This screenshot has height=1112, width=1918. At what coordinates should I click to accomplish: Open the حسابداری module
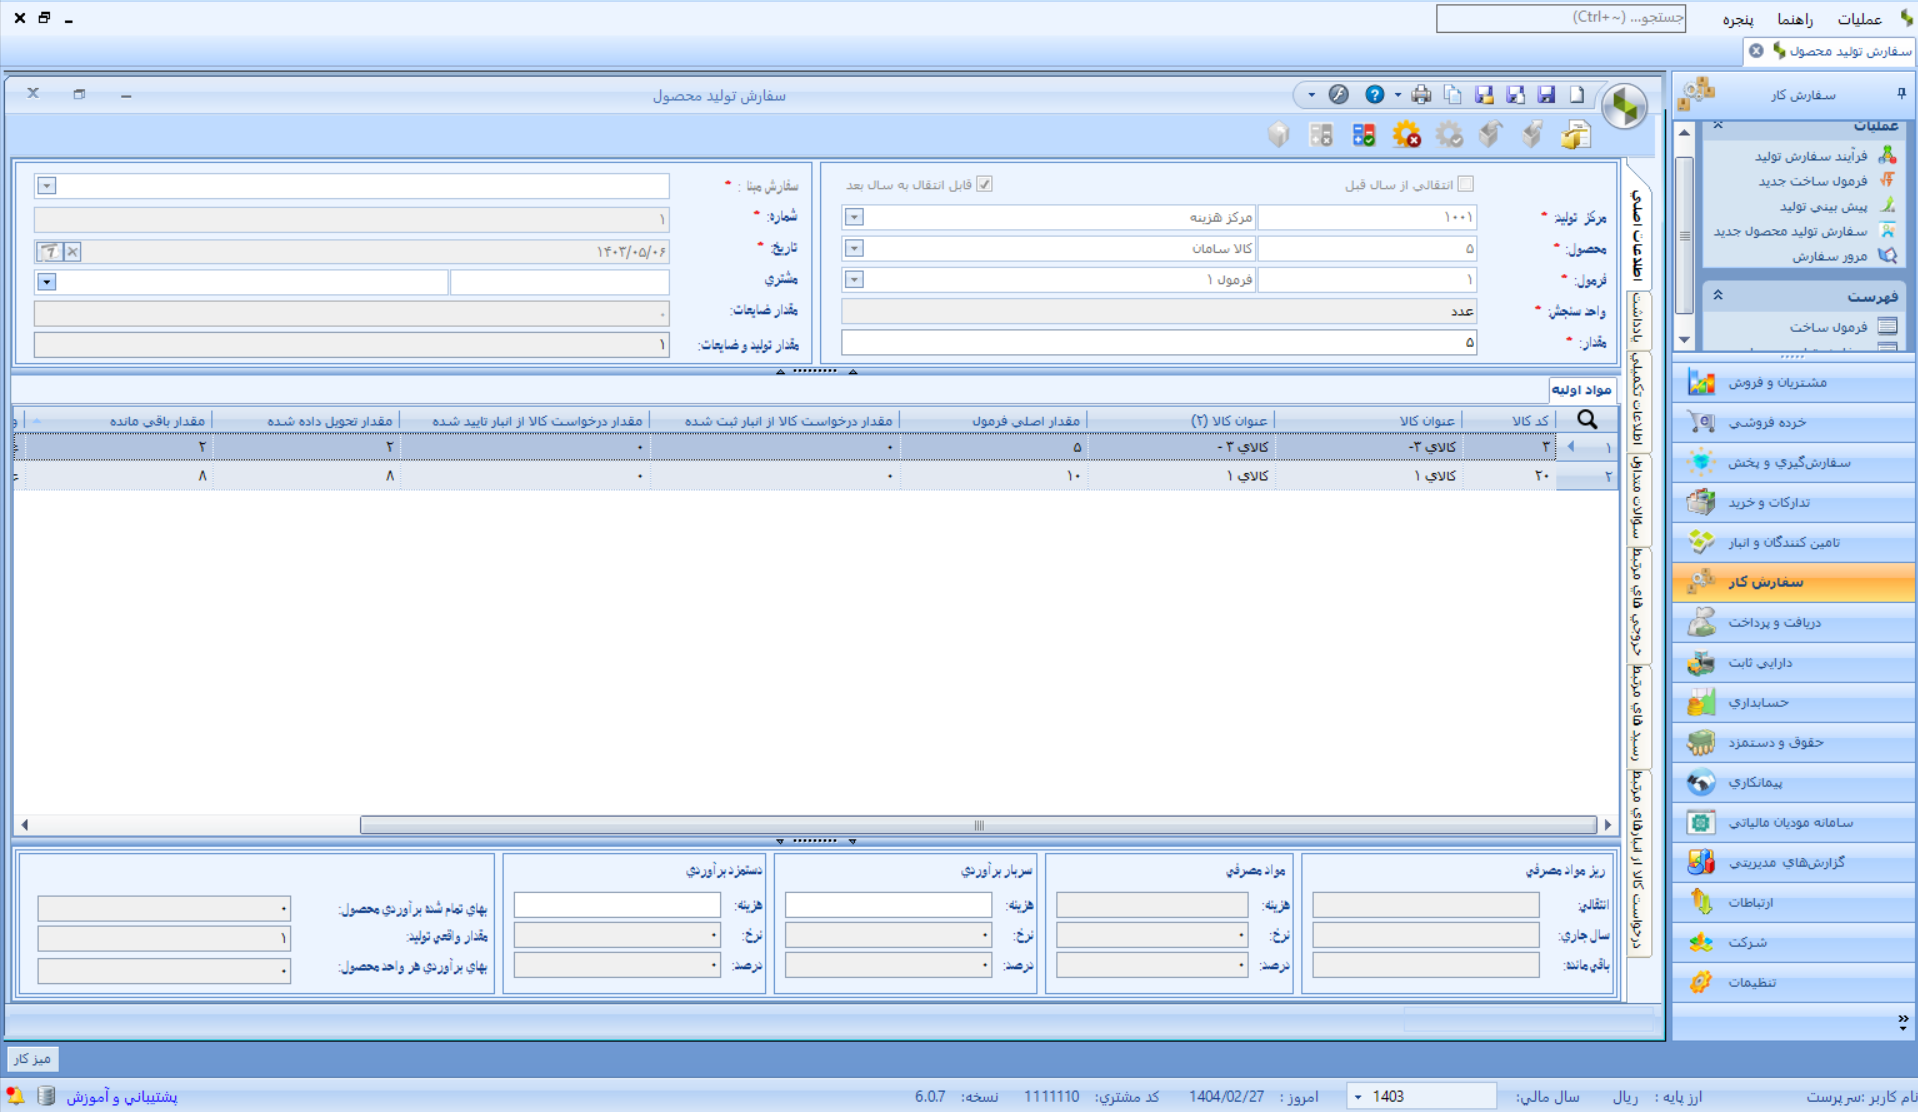(x=1794, y=702)
